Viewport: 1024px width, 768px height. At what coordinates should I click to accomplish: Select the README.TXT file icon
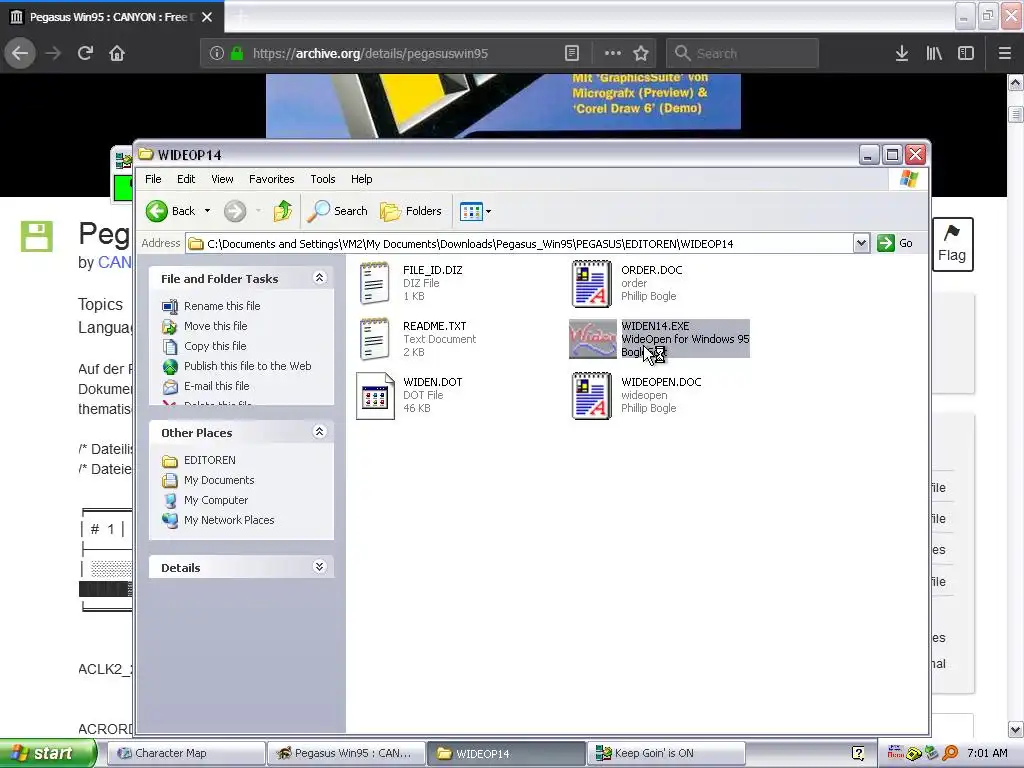click(x=375, y=340)
